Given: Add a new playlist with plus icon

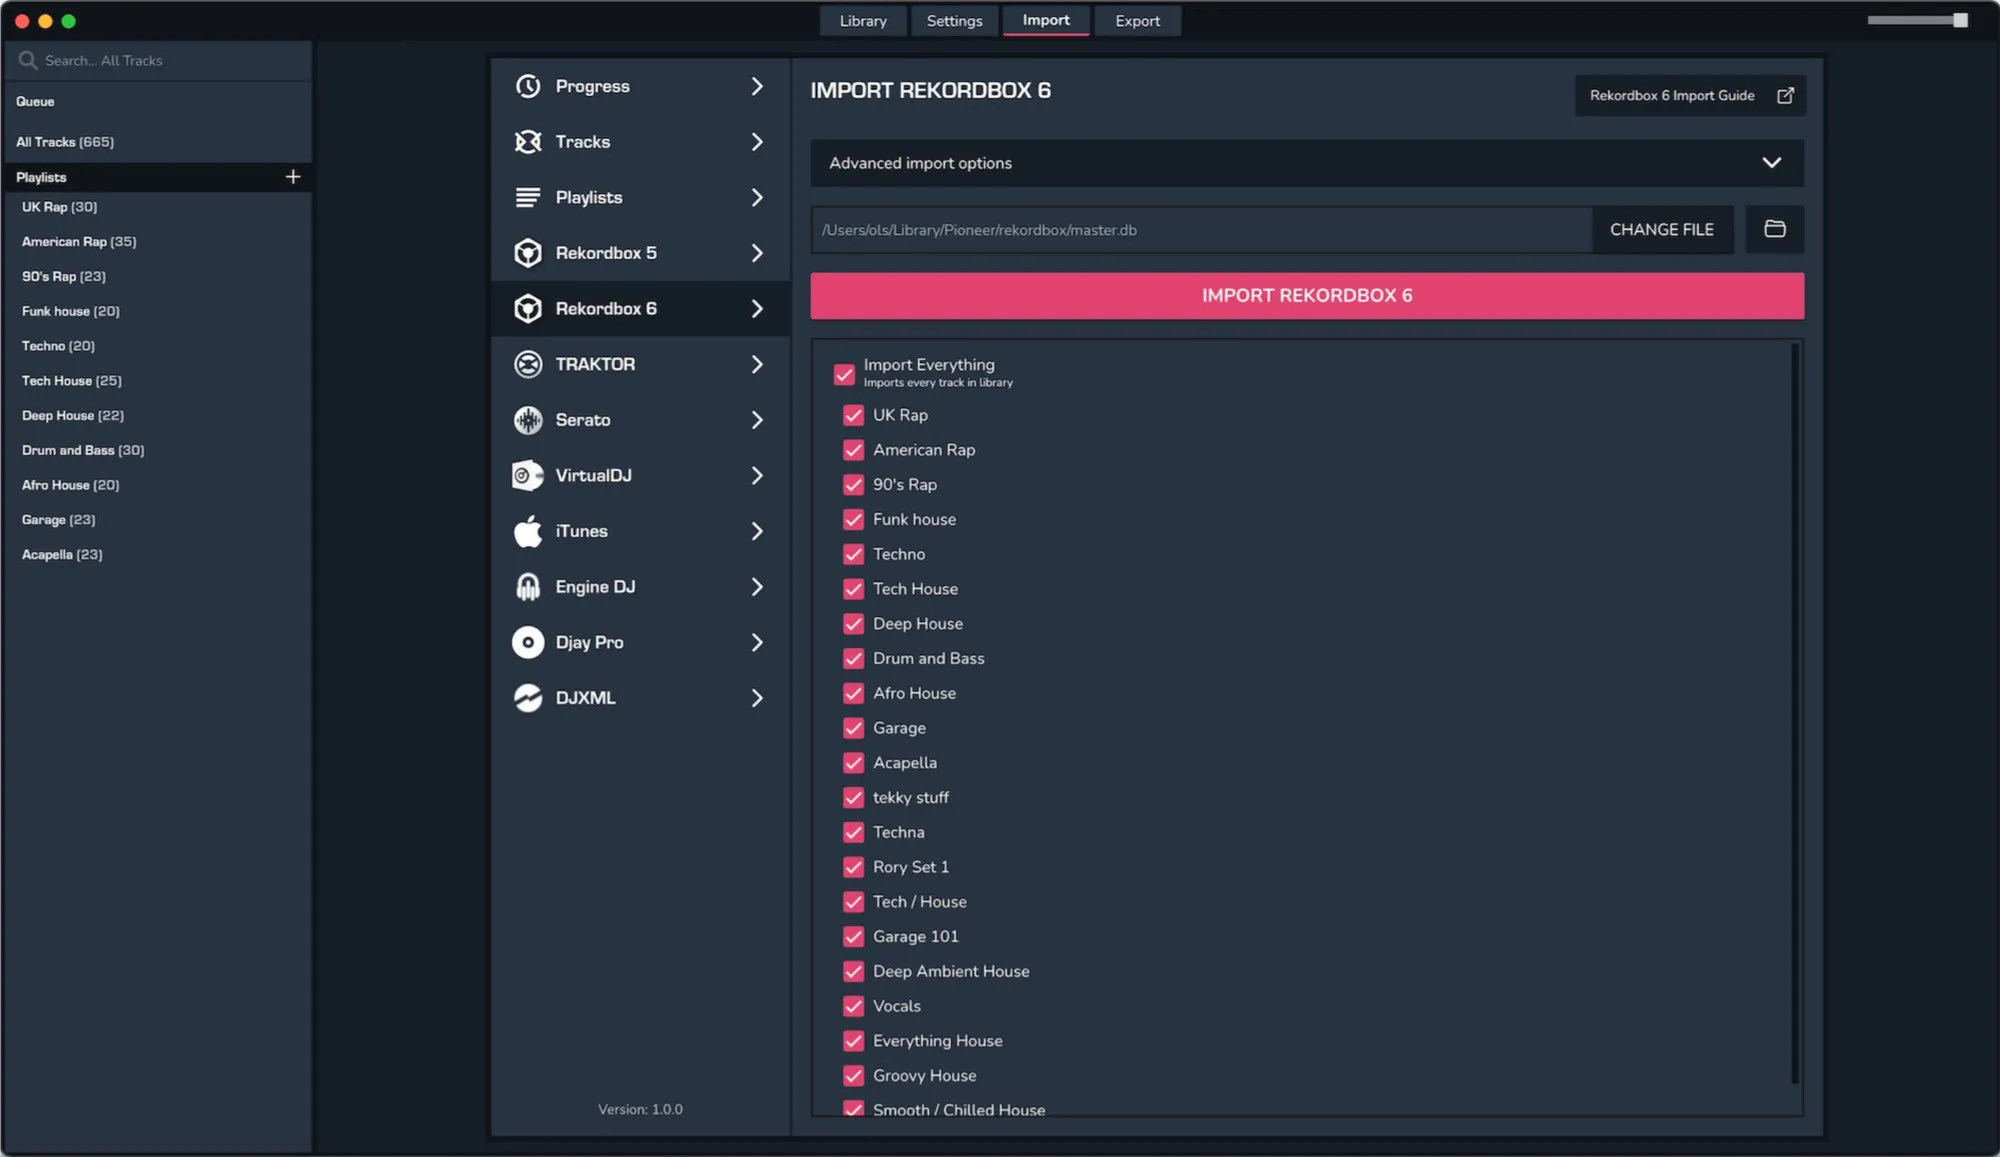Looking at the screenshot, I should [x=293, y=177].
